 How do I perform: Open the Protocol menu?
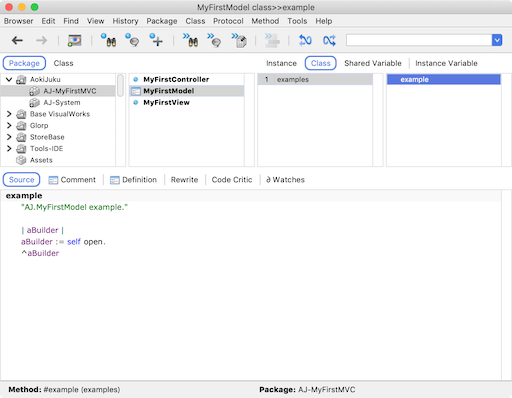coord(228,21)
